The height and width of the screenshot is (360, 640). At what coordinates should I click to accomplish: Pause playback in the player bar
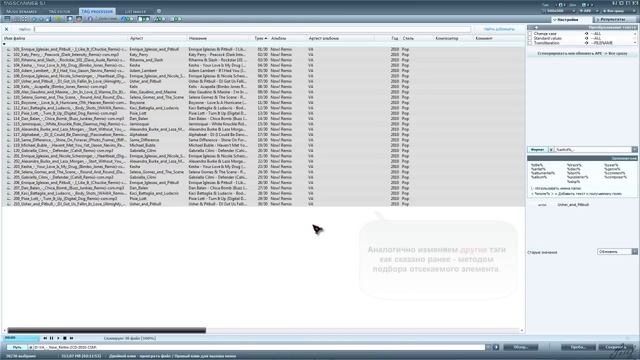[x=51, y=338]
